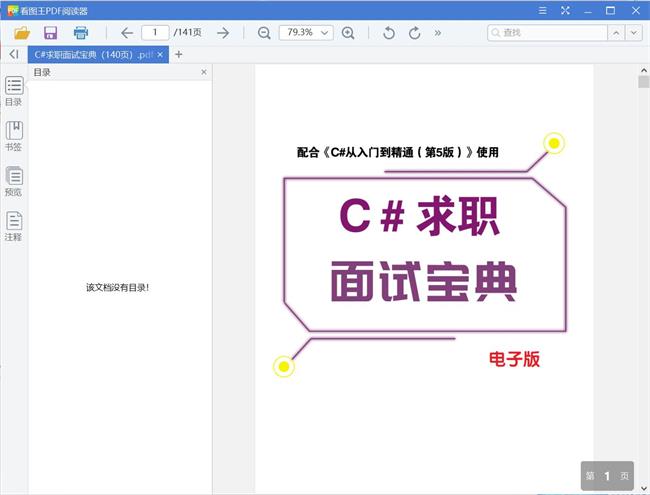Toggle fullscreen with the expand arrows icon
Viewport: 650px width, 495px height.
(565, 11)
